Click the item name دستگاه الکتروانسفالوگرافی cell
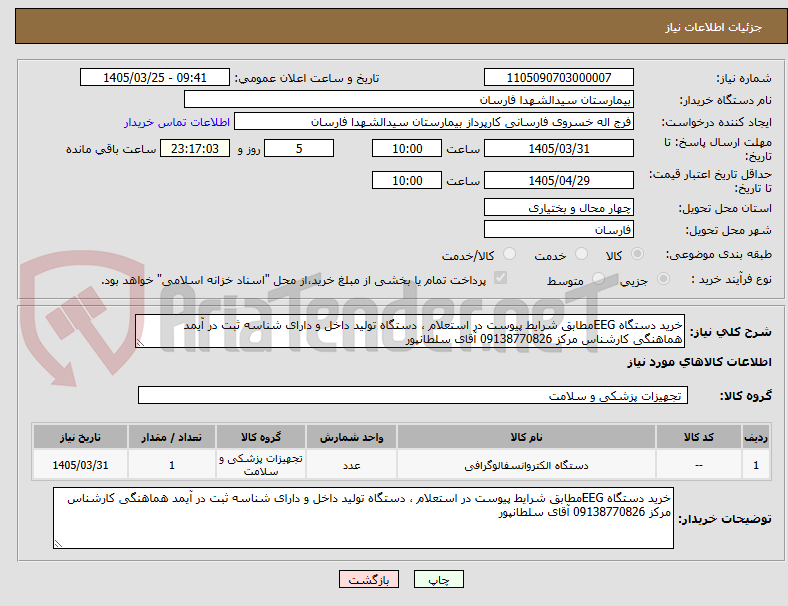This screenshot has width=788, height=606. (526, 465)
